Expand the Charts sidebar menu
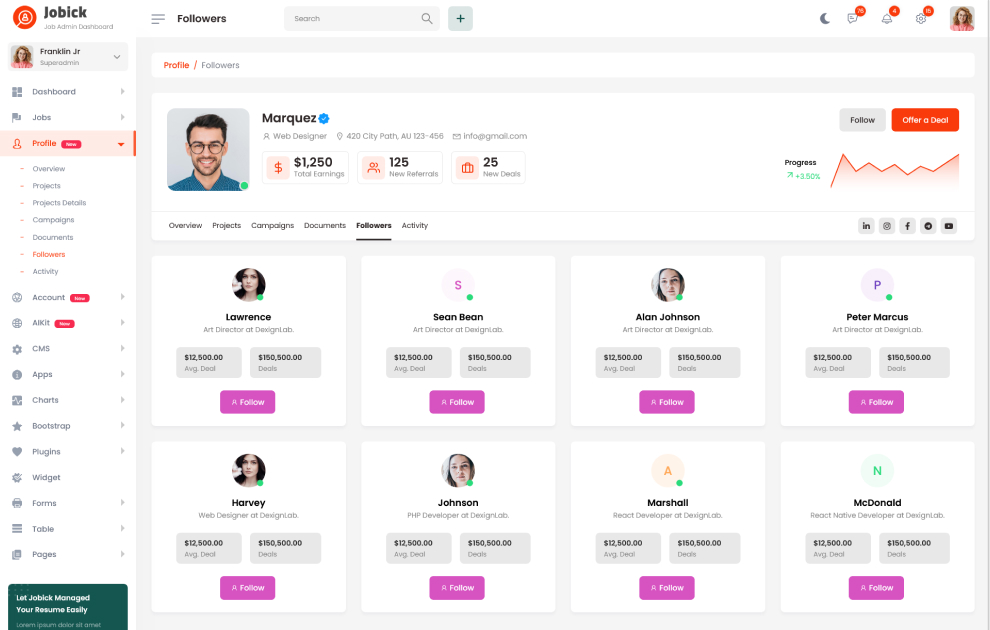Image resolution: width=990 pixels, height=630 pixels. coord(68,400)
